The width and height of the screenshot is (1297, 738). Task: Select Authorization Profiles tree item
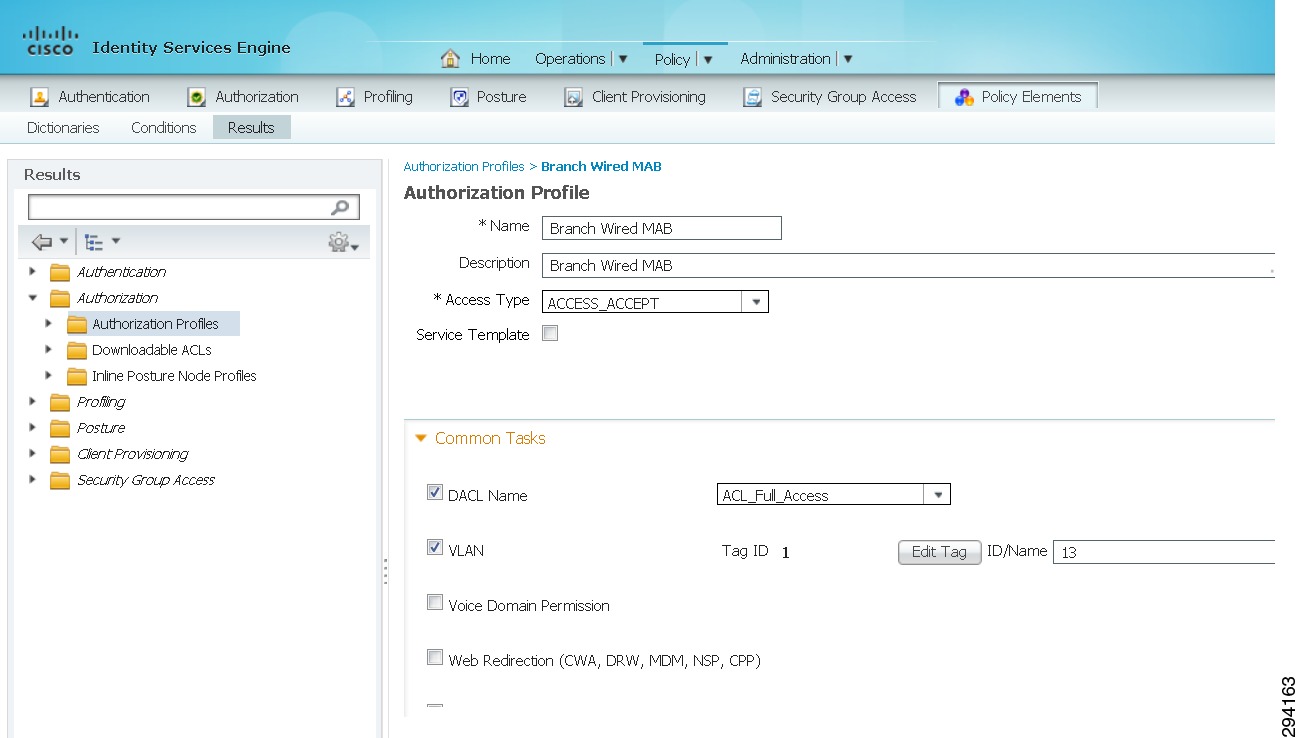point(155,324)
